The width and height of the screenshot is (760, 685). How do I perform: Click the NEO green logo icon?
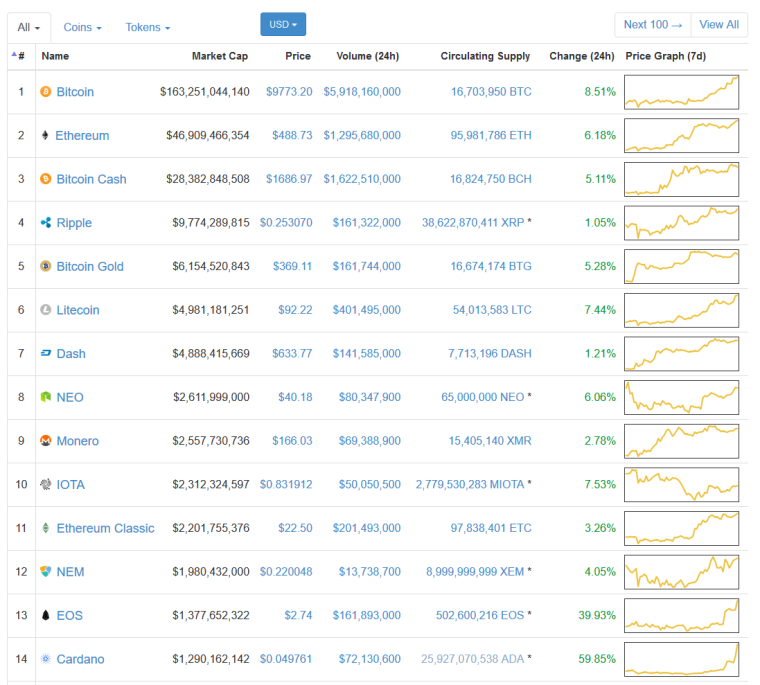point(46,397)
